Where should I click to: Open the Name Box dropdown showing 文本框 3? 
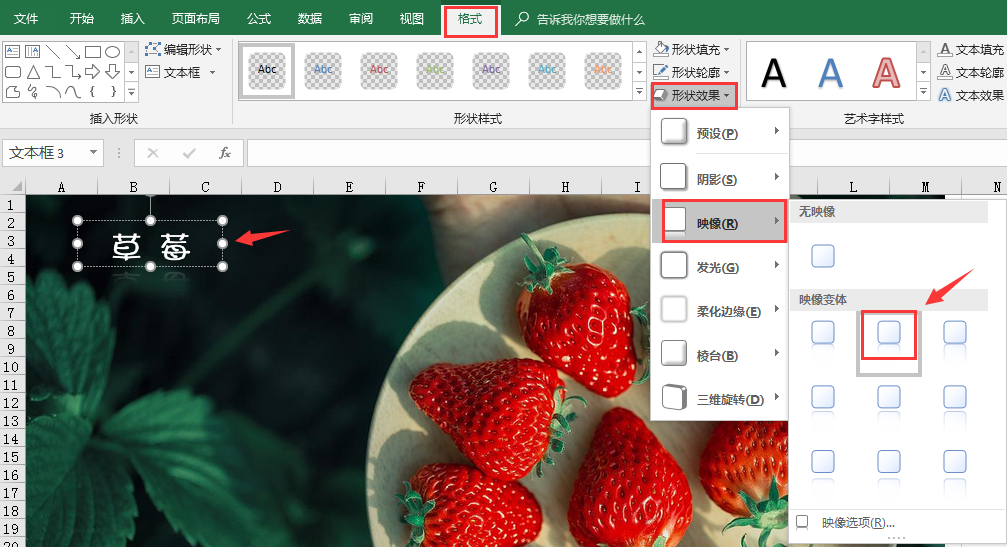(94, 152)
